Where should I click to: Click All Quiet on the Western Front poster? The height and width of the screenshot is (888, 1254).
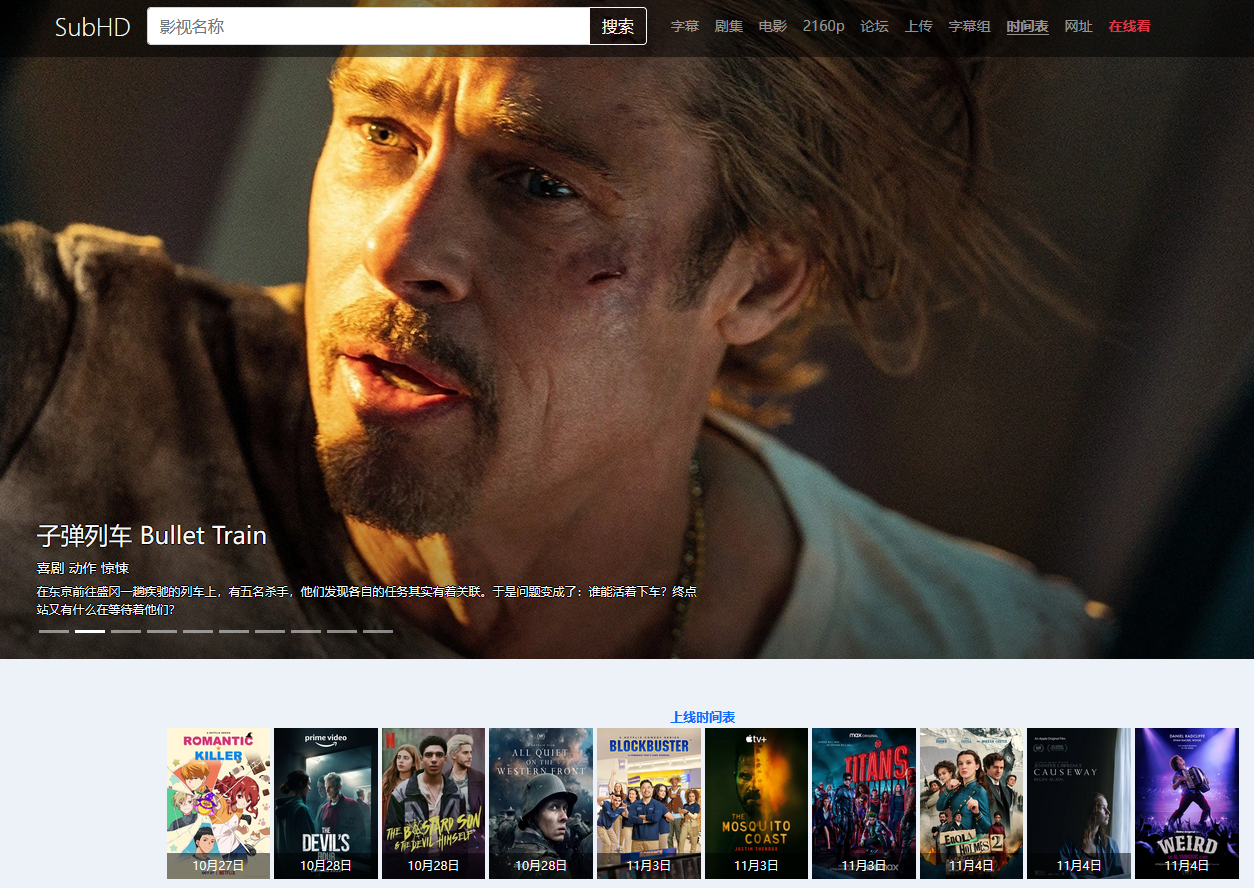point(541,803)
